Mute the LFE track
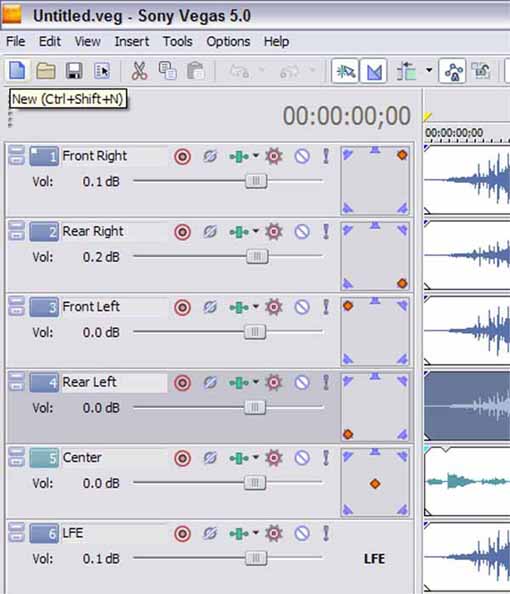The width and height of the screenshot is (510, 594). point(302,533)
